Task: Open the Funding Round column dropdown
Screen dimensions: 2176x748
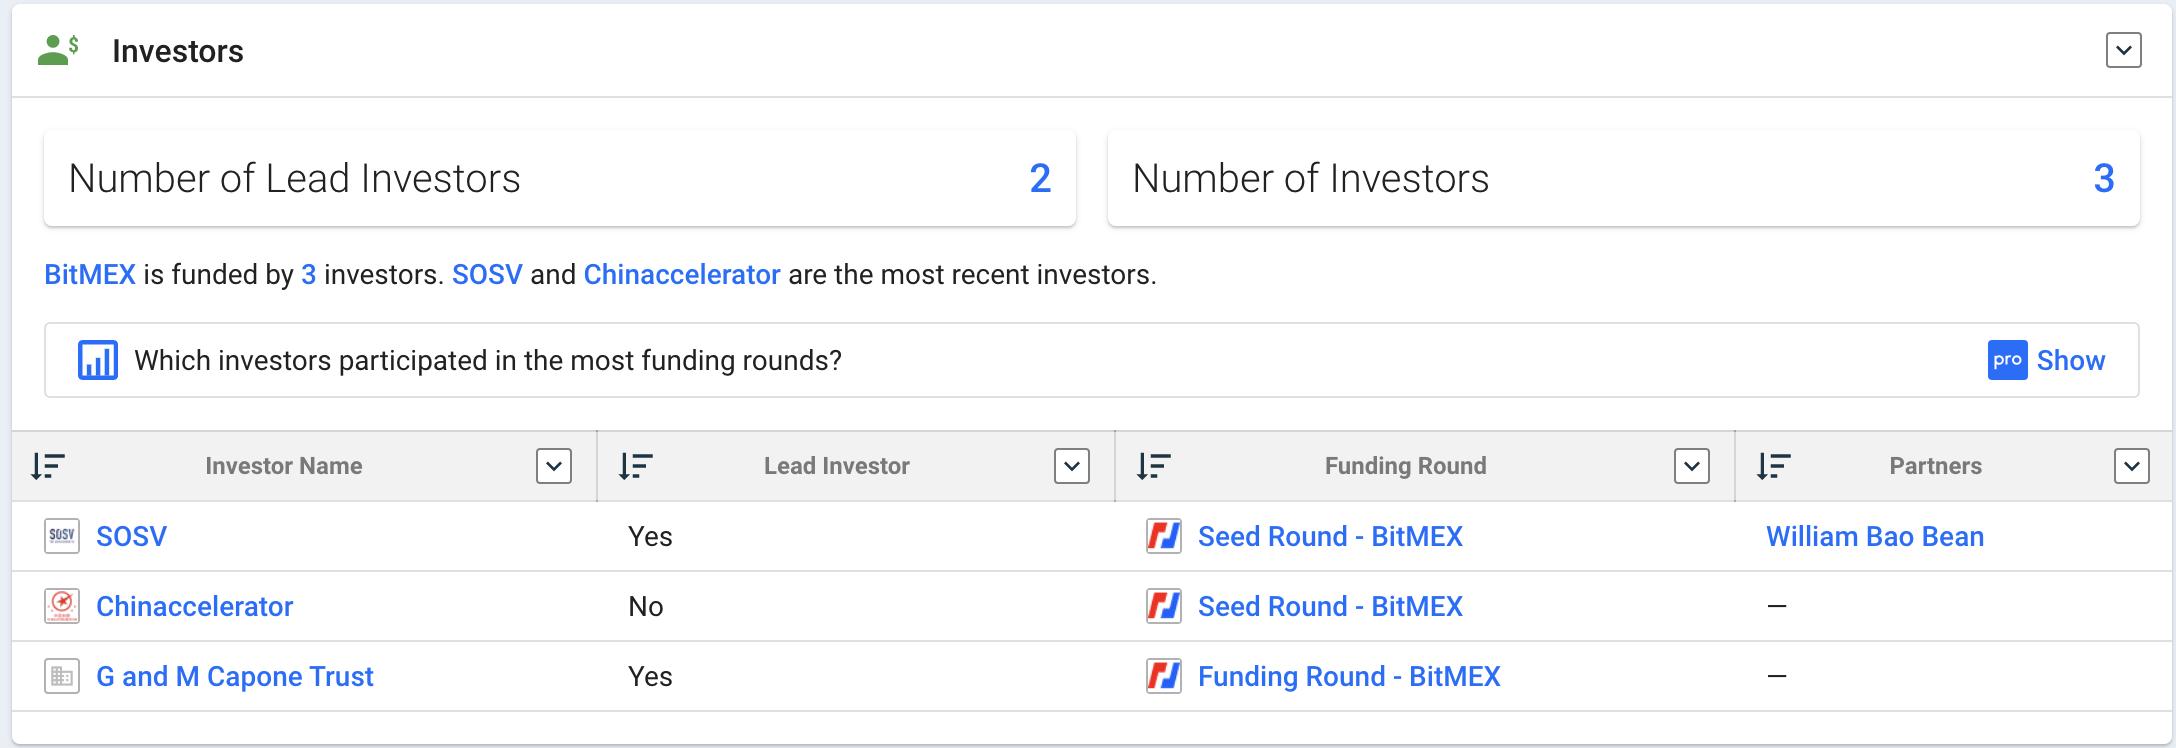Action: [1692, 466]
